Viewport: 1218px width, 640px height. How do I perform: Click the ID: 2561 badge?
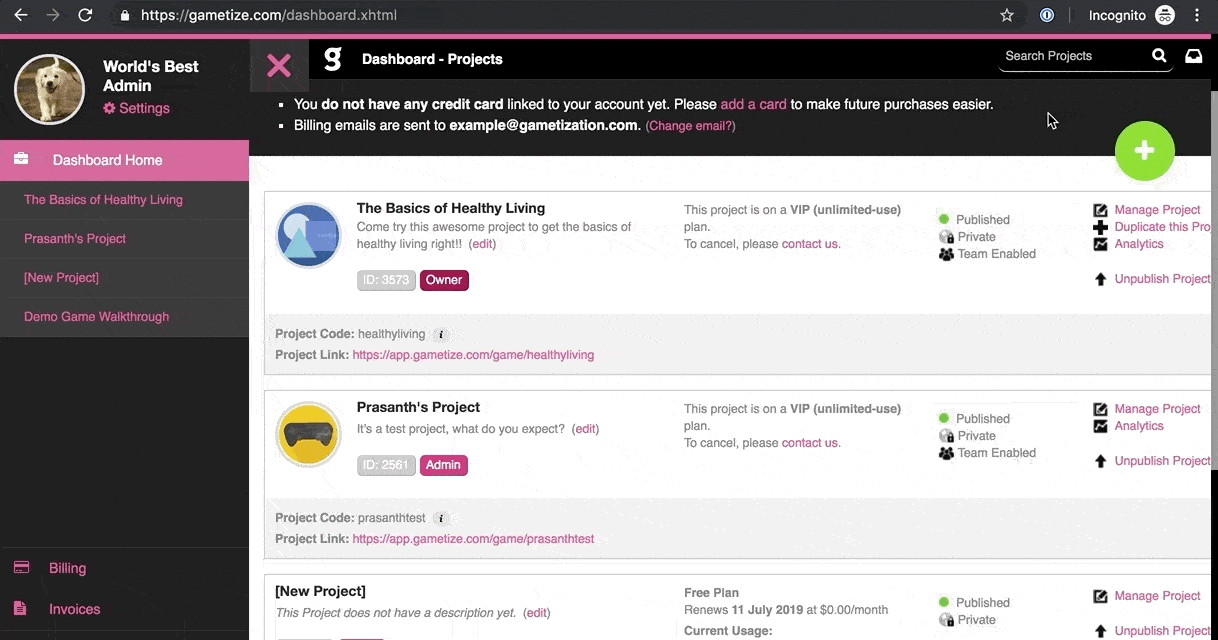[386, 465]
